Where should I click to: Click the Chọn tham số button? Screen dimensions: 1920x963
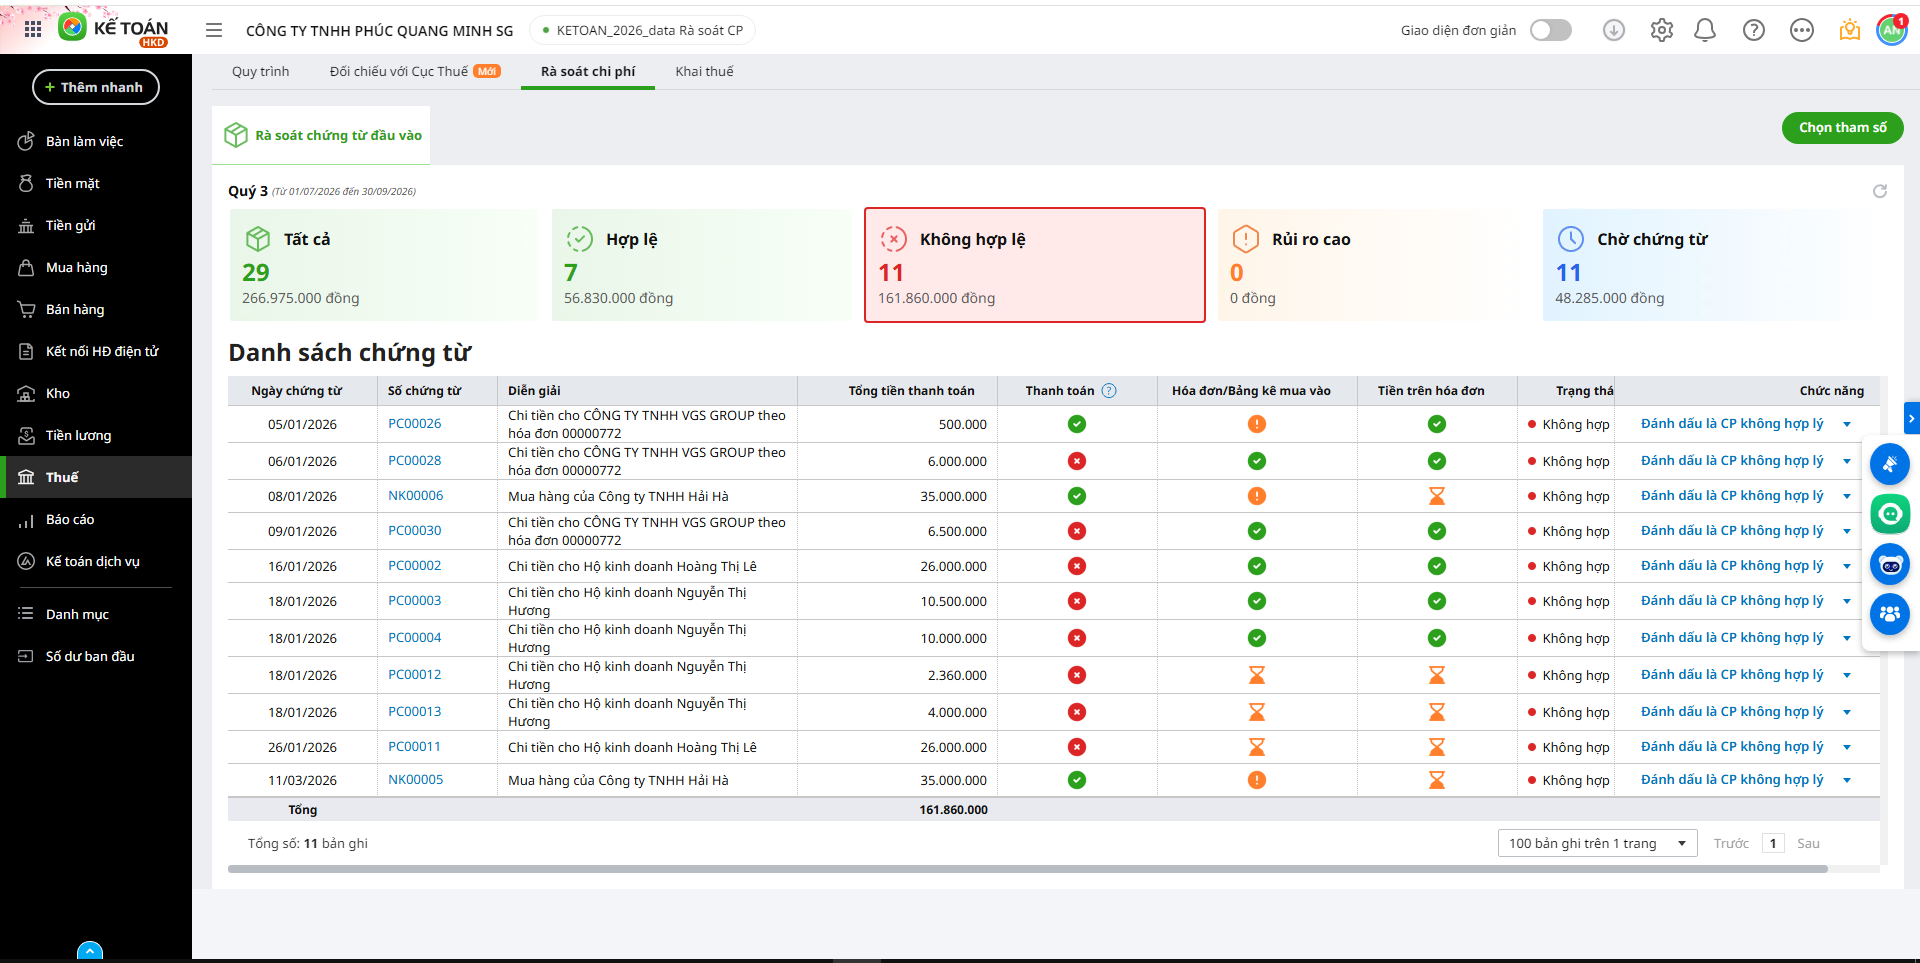coord(1842,127)
